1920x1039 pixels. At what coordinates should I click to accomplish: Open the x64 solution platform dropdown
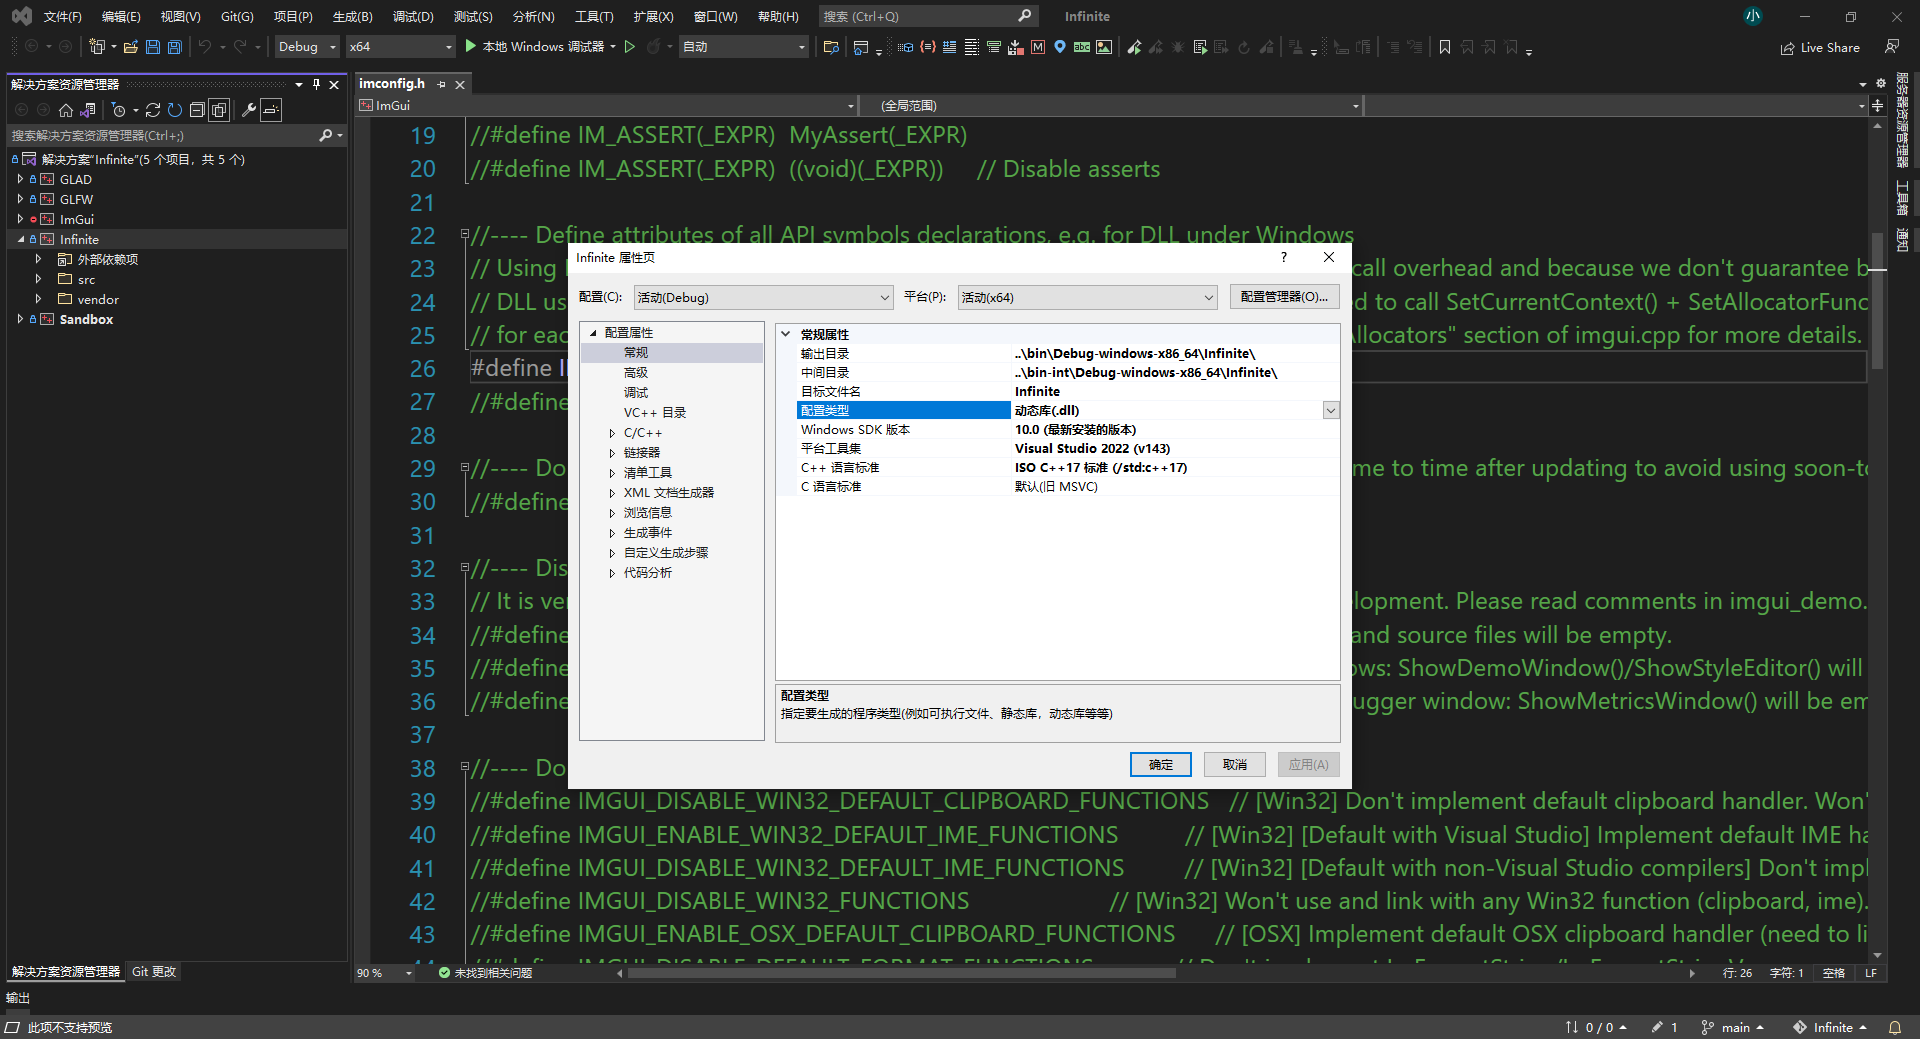click(x=400, y=47)
